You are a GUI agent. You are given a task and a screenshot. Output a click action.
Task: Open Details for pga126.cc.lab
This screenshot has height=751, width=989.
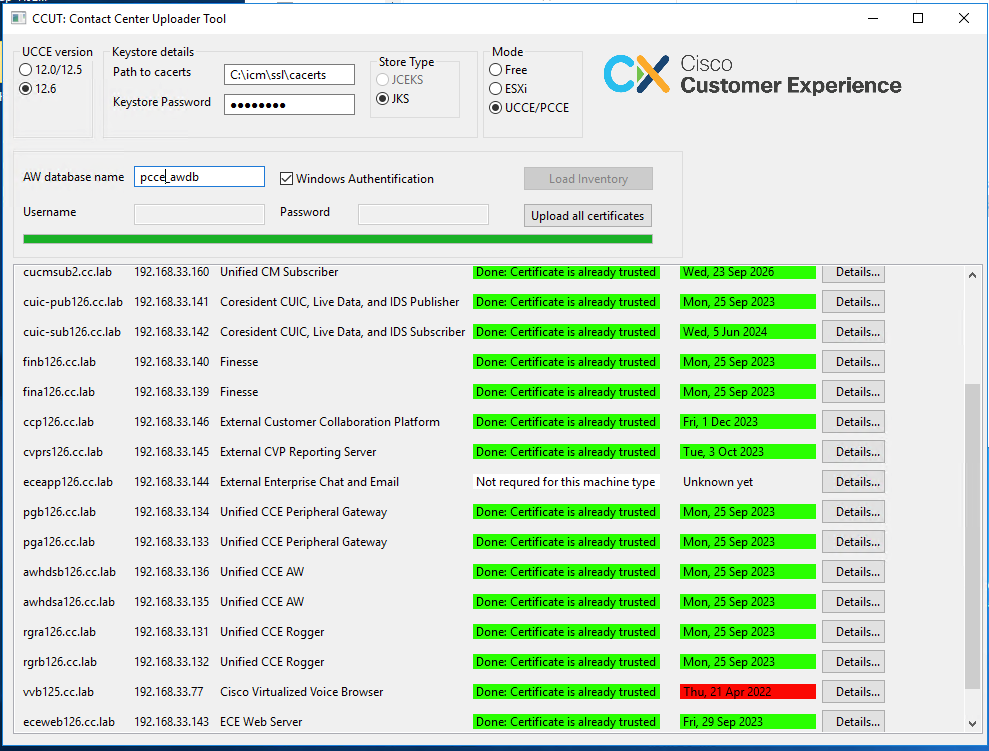(x=853, y=542)
